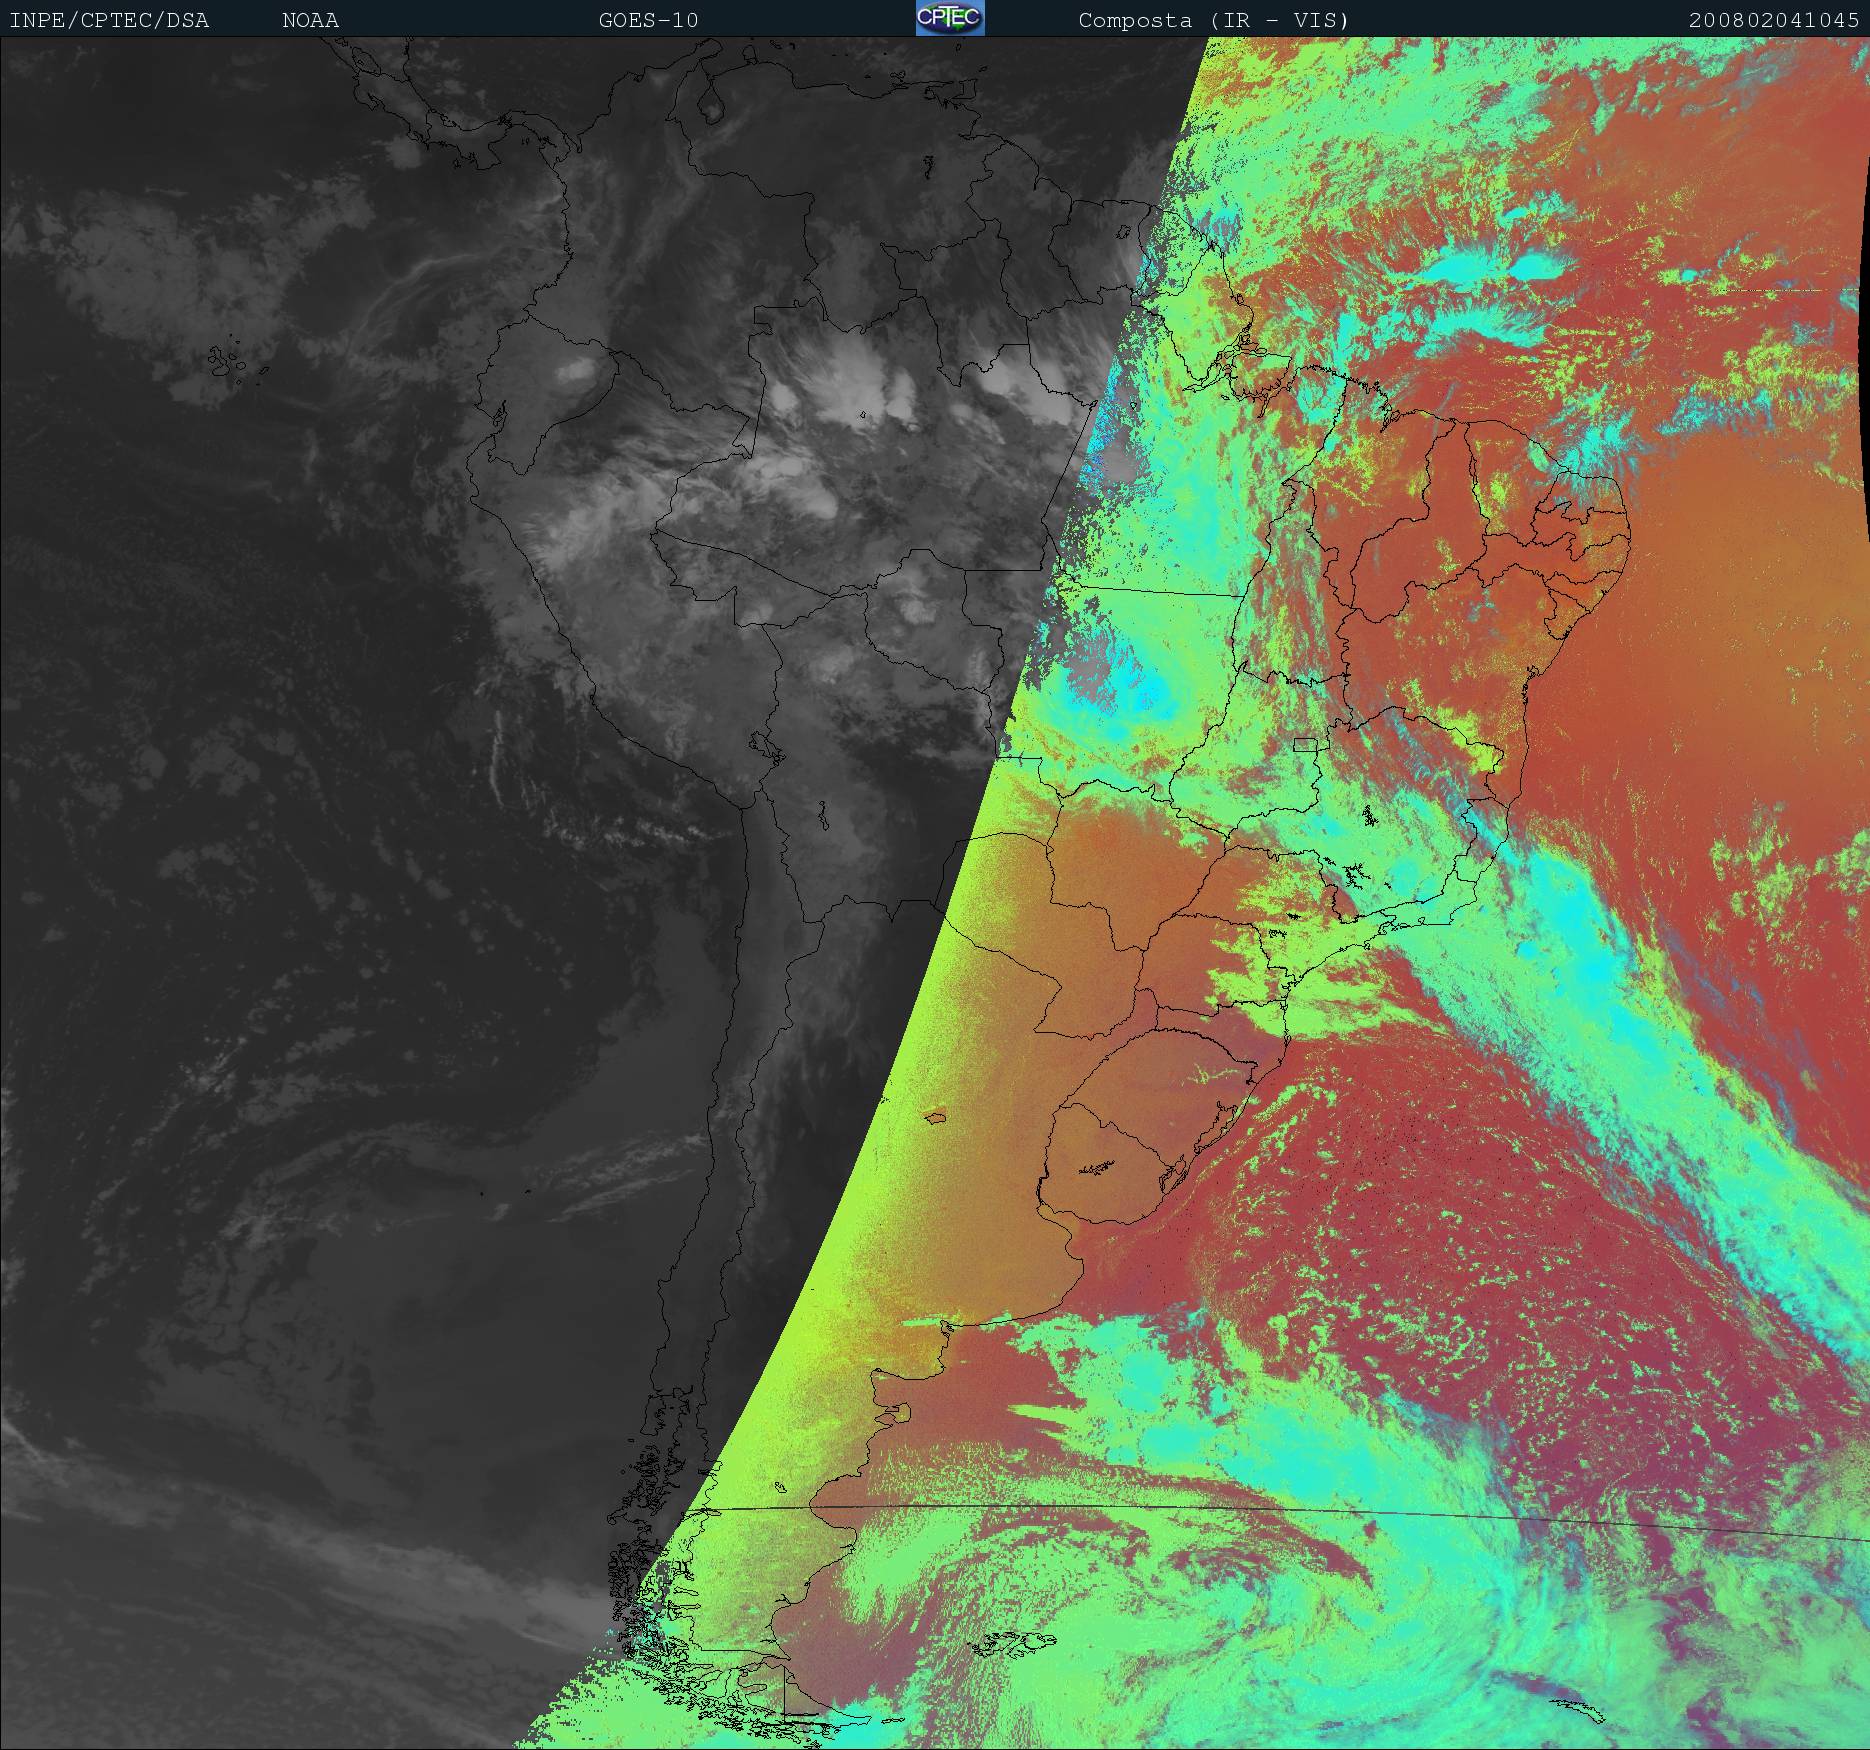The image size is (1870, 1750).
Task: Click the Composta (IR - VIS) title
Action: pyautogui.click(x=1213, y=20)
